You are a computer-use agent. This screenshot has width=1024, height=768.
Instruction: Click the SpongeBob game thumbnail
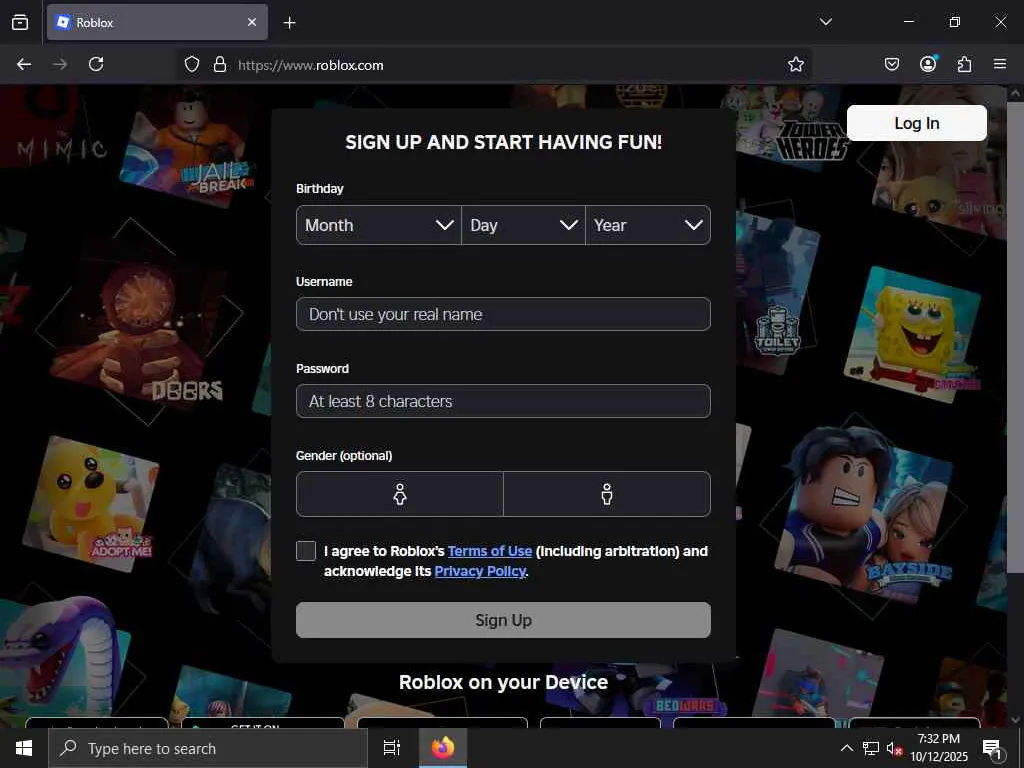point(913,333)
